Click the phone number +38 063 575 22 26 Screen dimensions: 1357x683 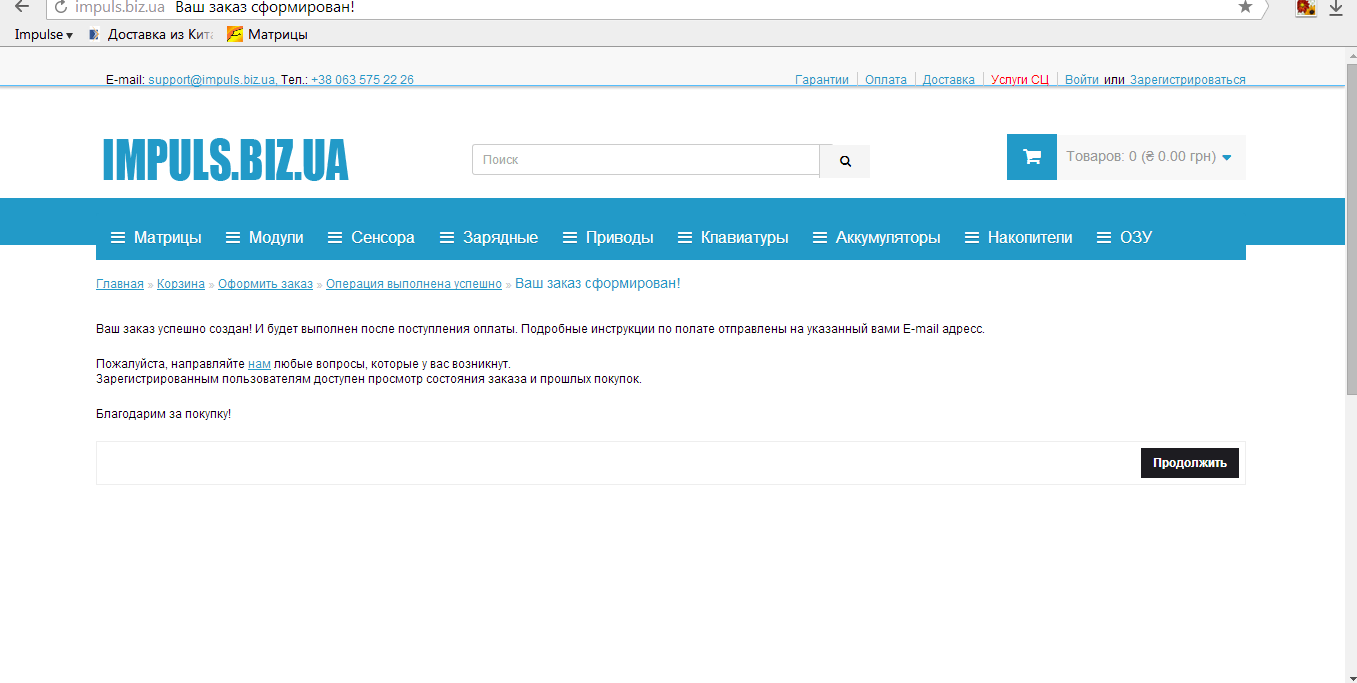click(362, 80)
